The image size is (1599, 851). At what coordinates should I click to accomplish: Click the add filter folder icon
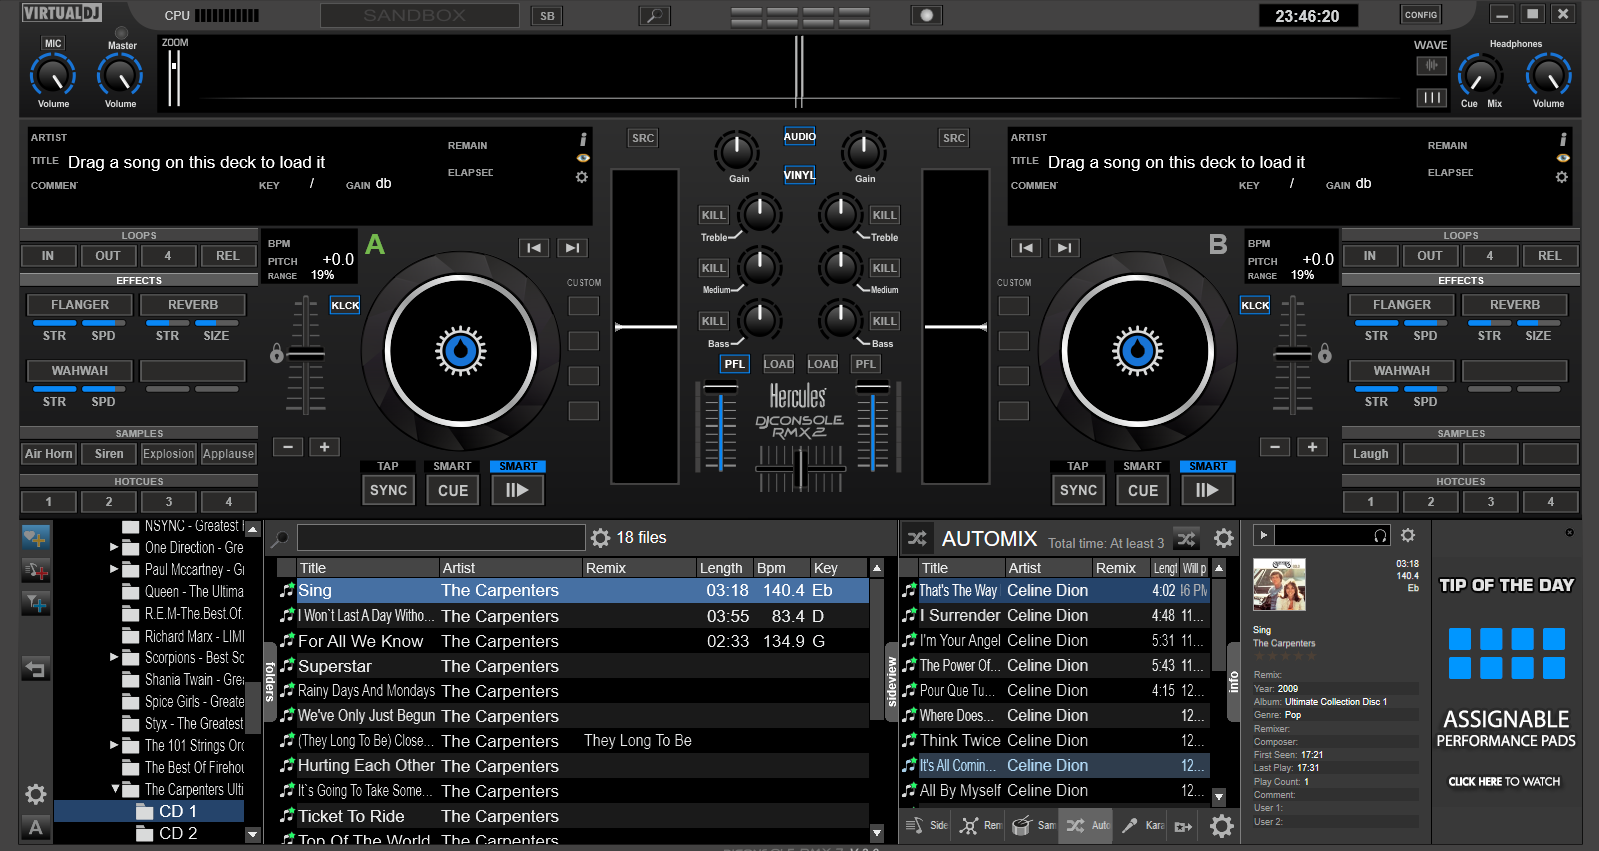click(x=36, y=603)
